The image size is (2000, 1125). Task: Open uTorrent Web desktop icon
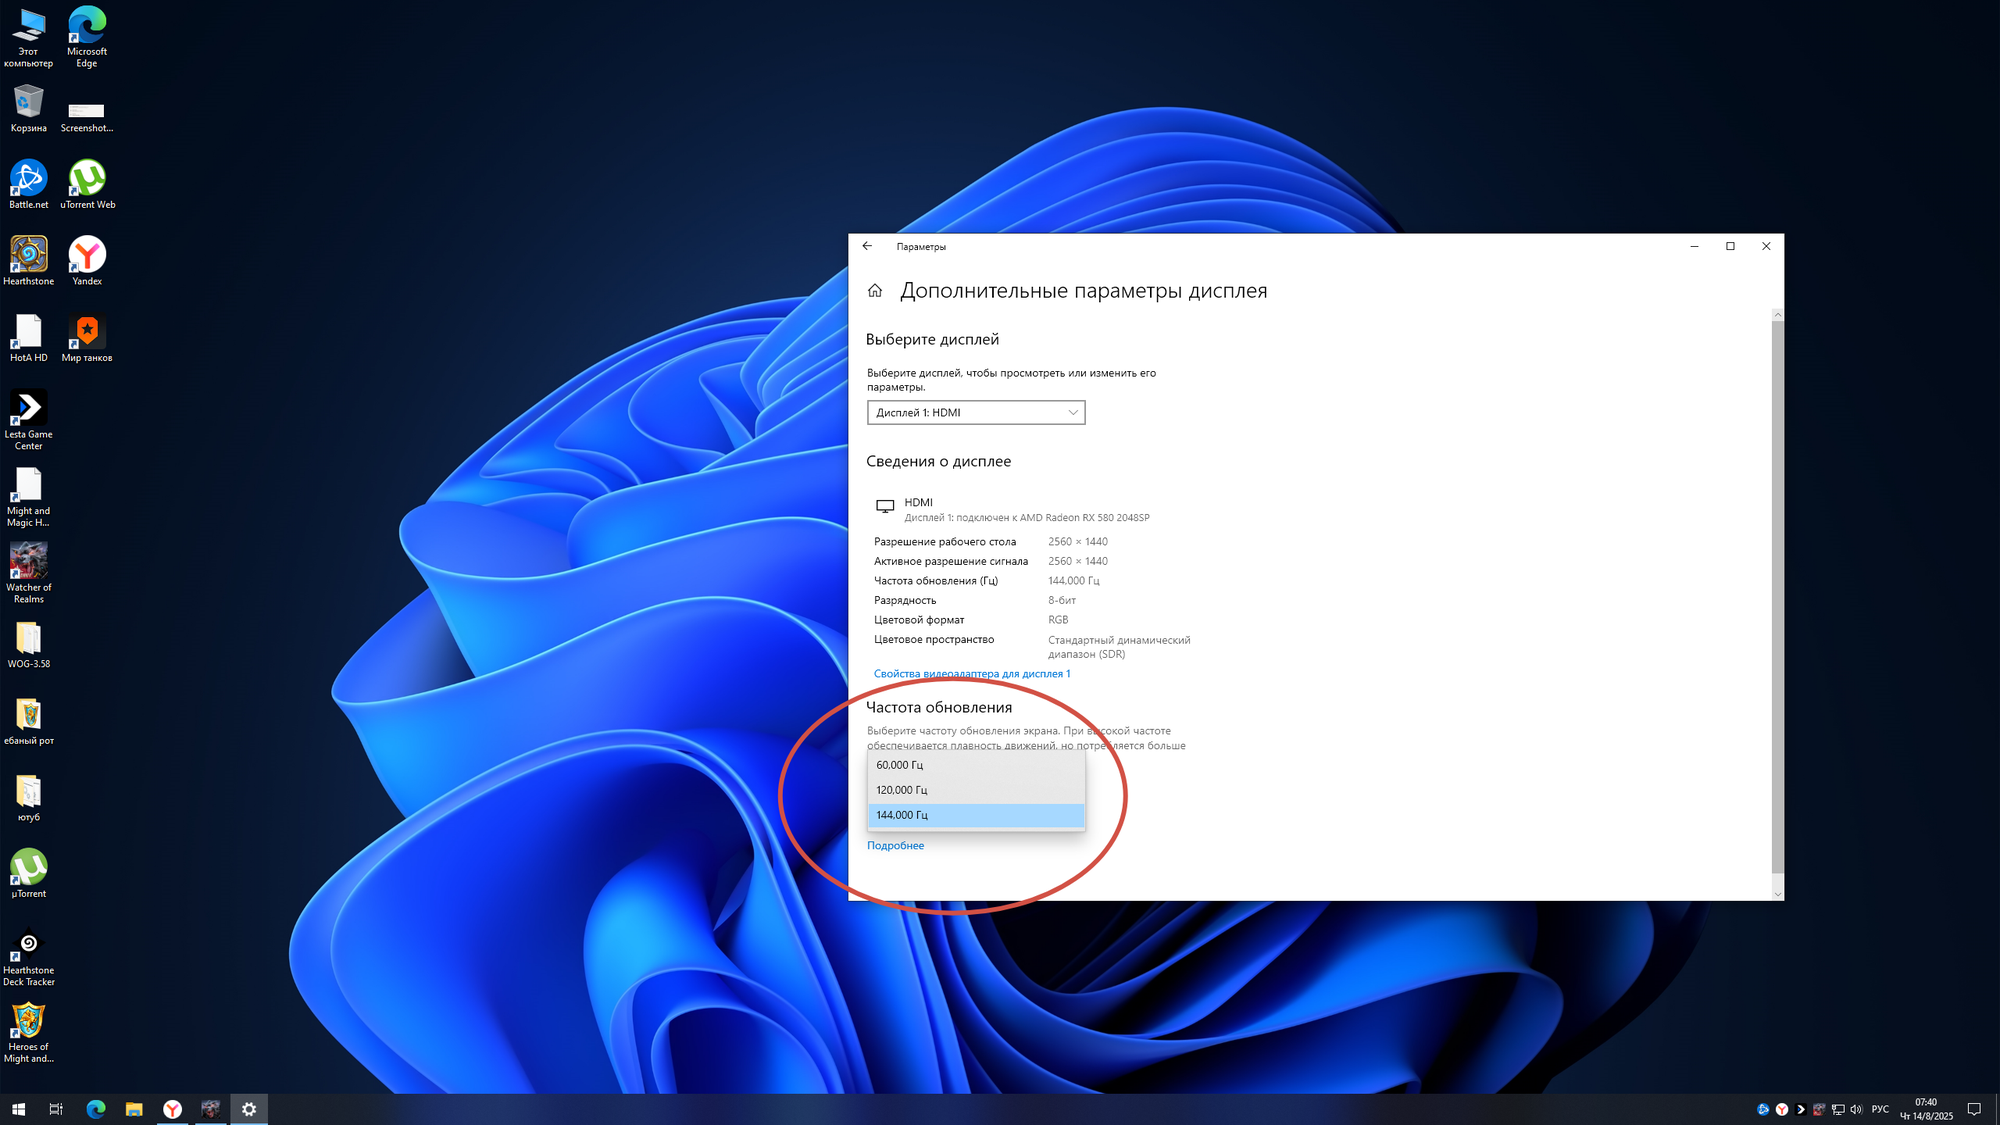(87, 180)
